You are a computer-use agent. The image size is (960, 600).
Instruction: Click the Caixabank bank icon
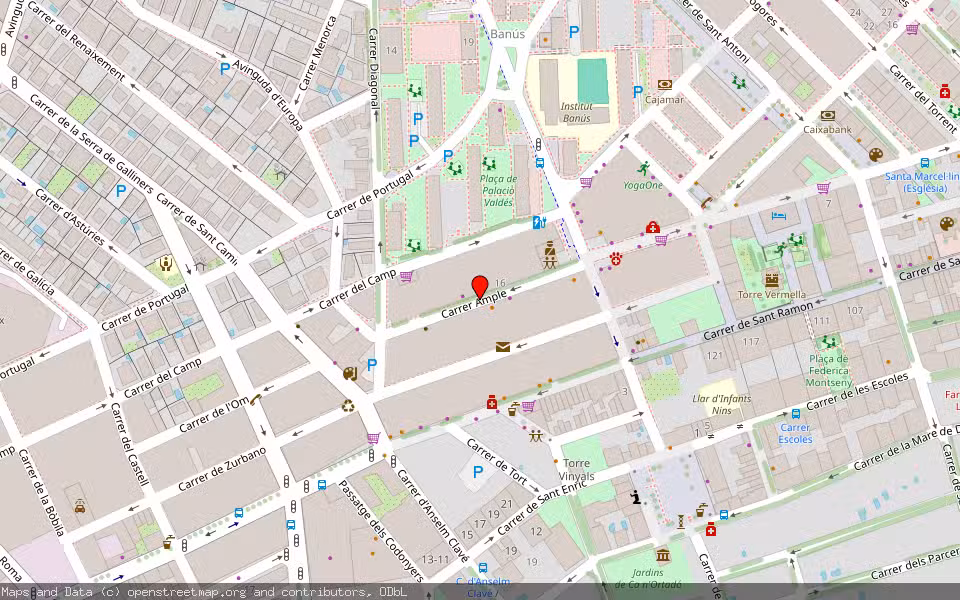coord(827,115)
